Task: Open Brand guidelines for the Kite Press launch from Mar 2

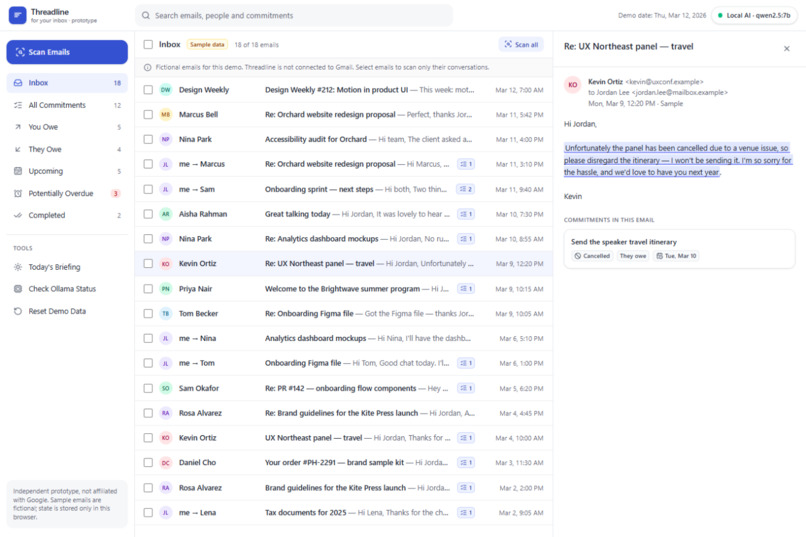Action: click(x=343, y=488)
